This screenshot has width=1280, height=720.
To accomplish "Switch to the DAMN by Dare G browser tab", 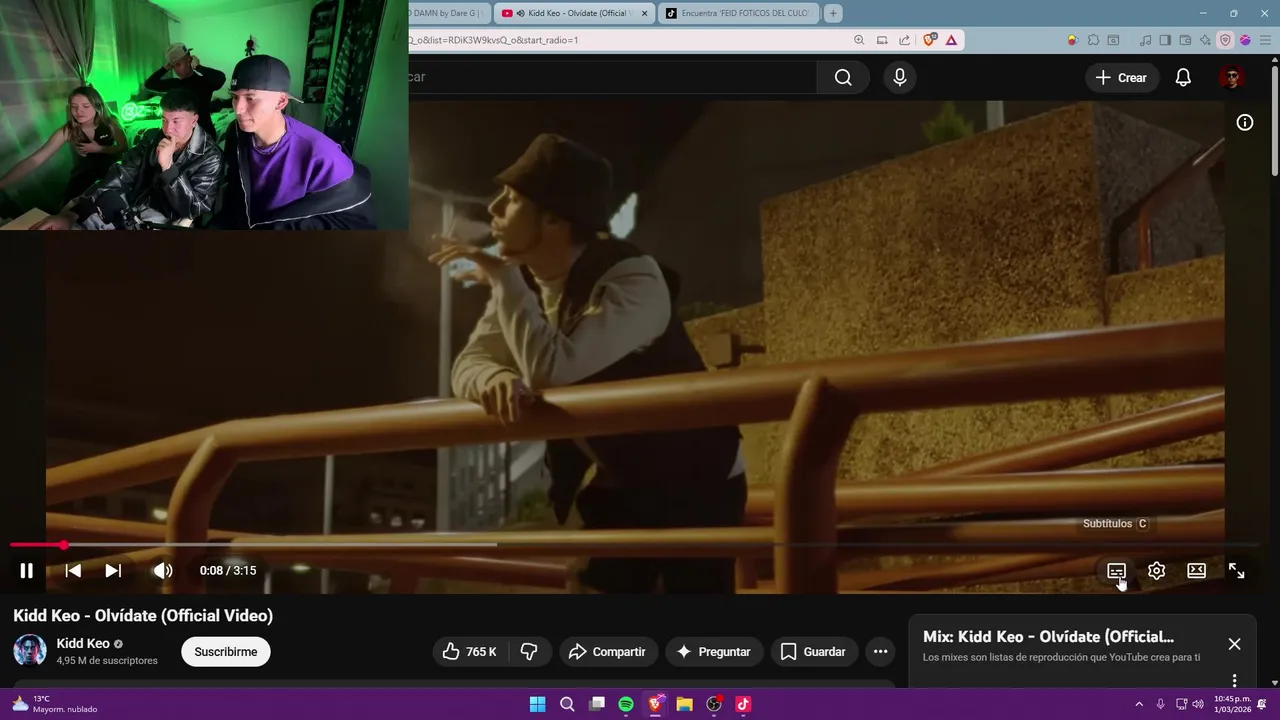I will (x=450, y=13).
